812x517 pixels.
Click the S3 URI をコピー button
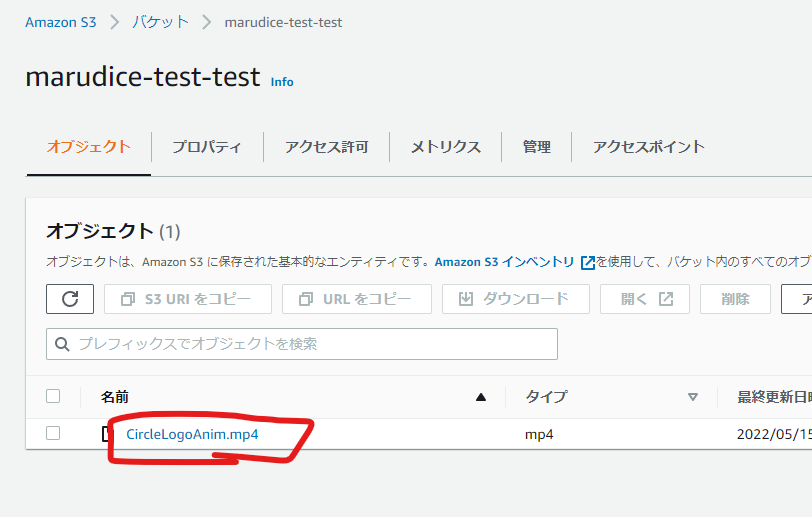pyautogui.click(x=188, y=299)
